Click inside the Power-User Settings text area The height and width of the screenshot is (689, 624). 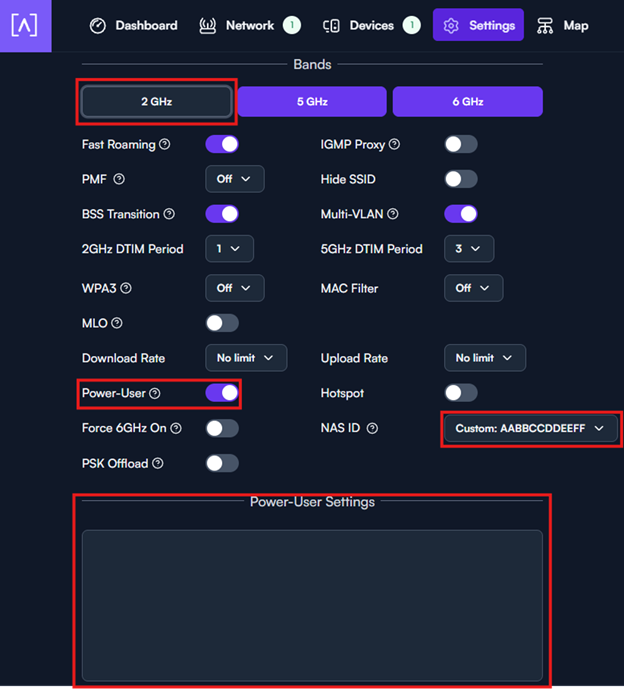312,606
